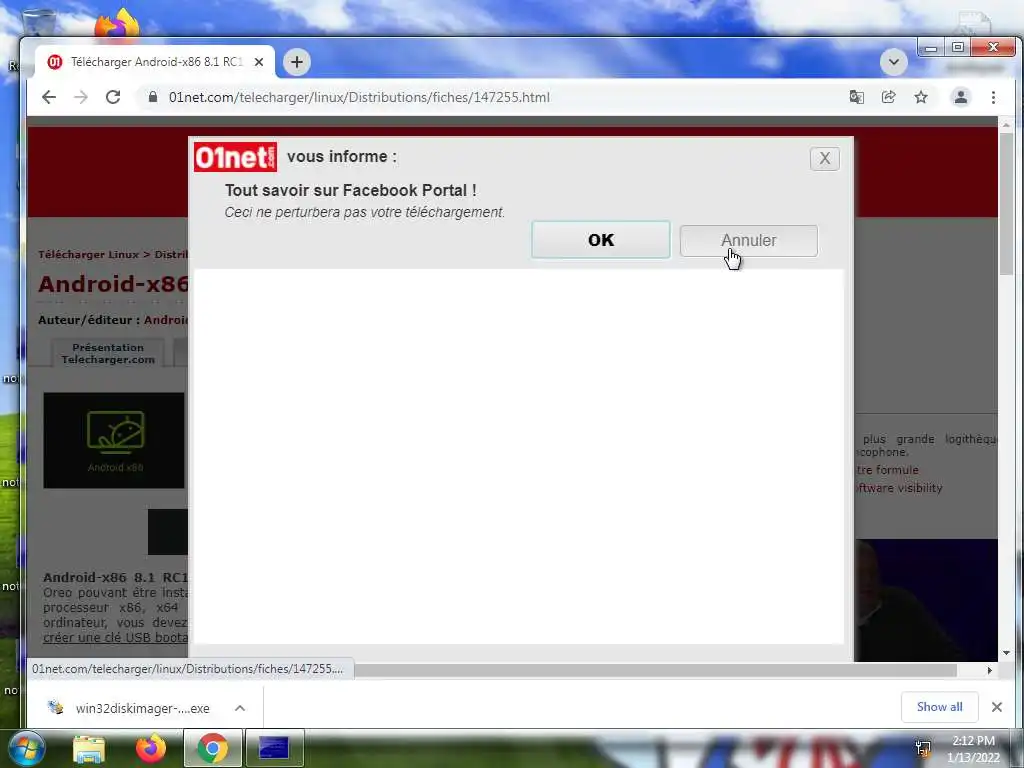1024x768 pixels.
Task: Open the Chrome profile avatar
Action: [x=961, y=97]
